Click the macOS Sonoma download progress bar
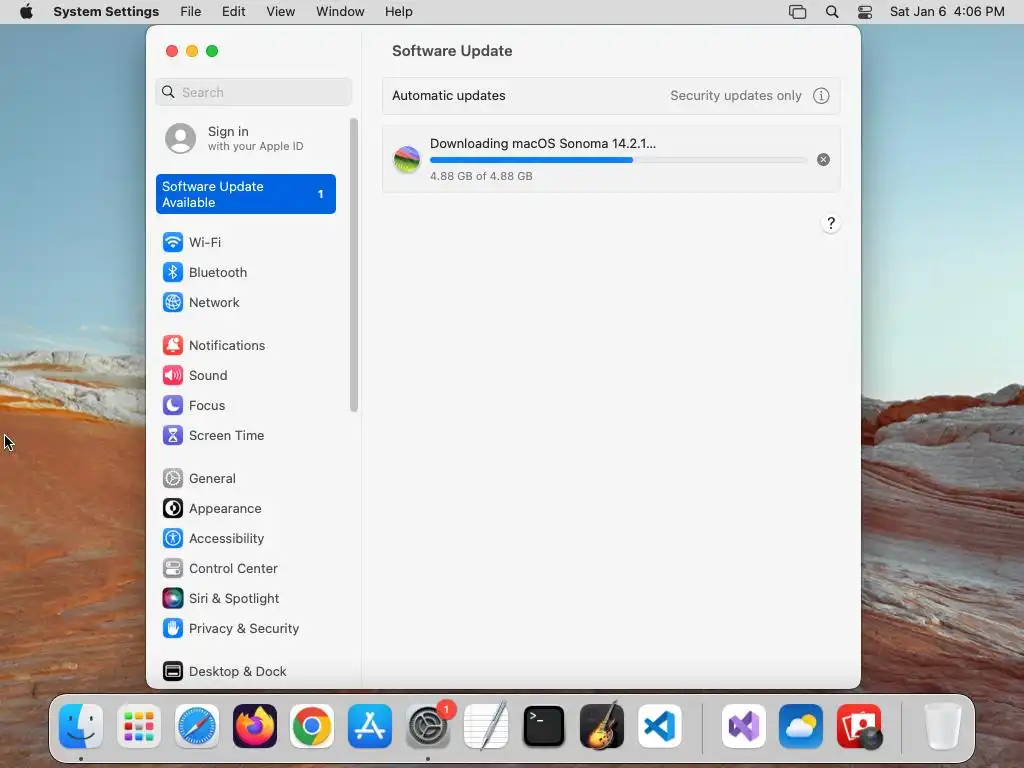 [x=618, y=160]
